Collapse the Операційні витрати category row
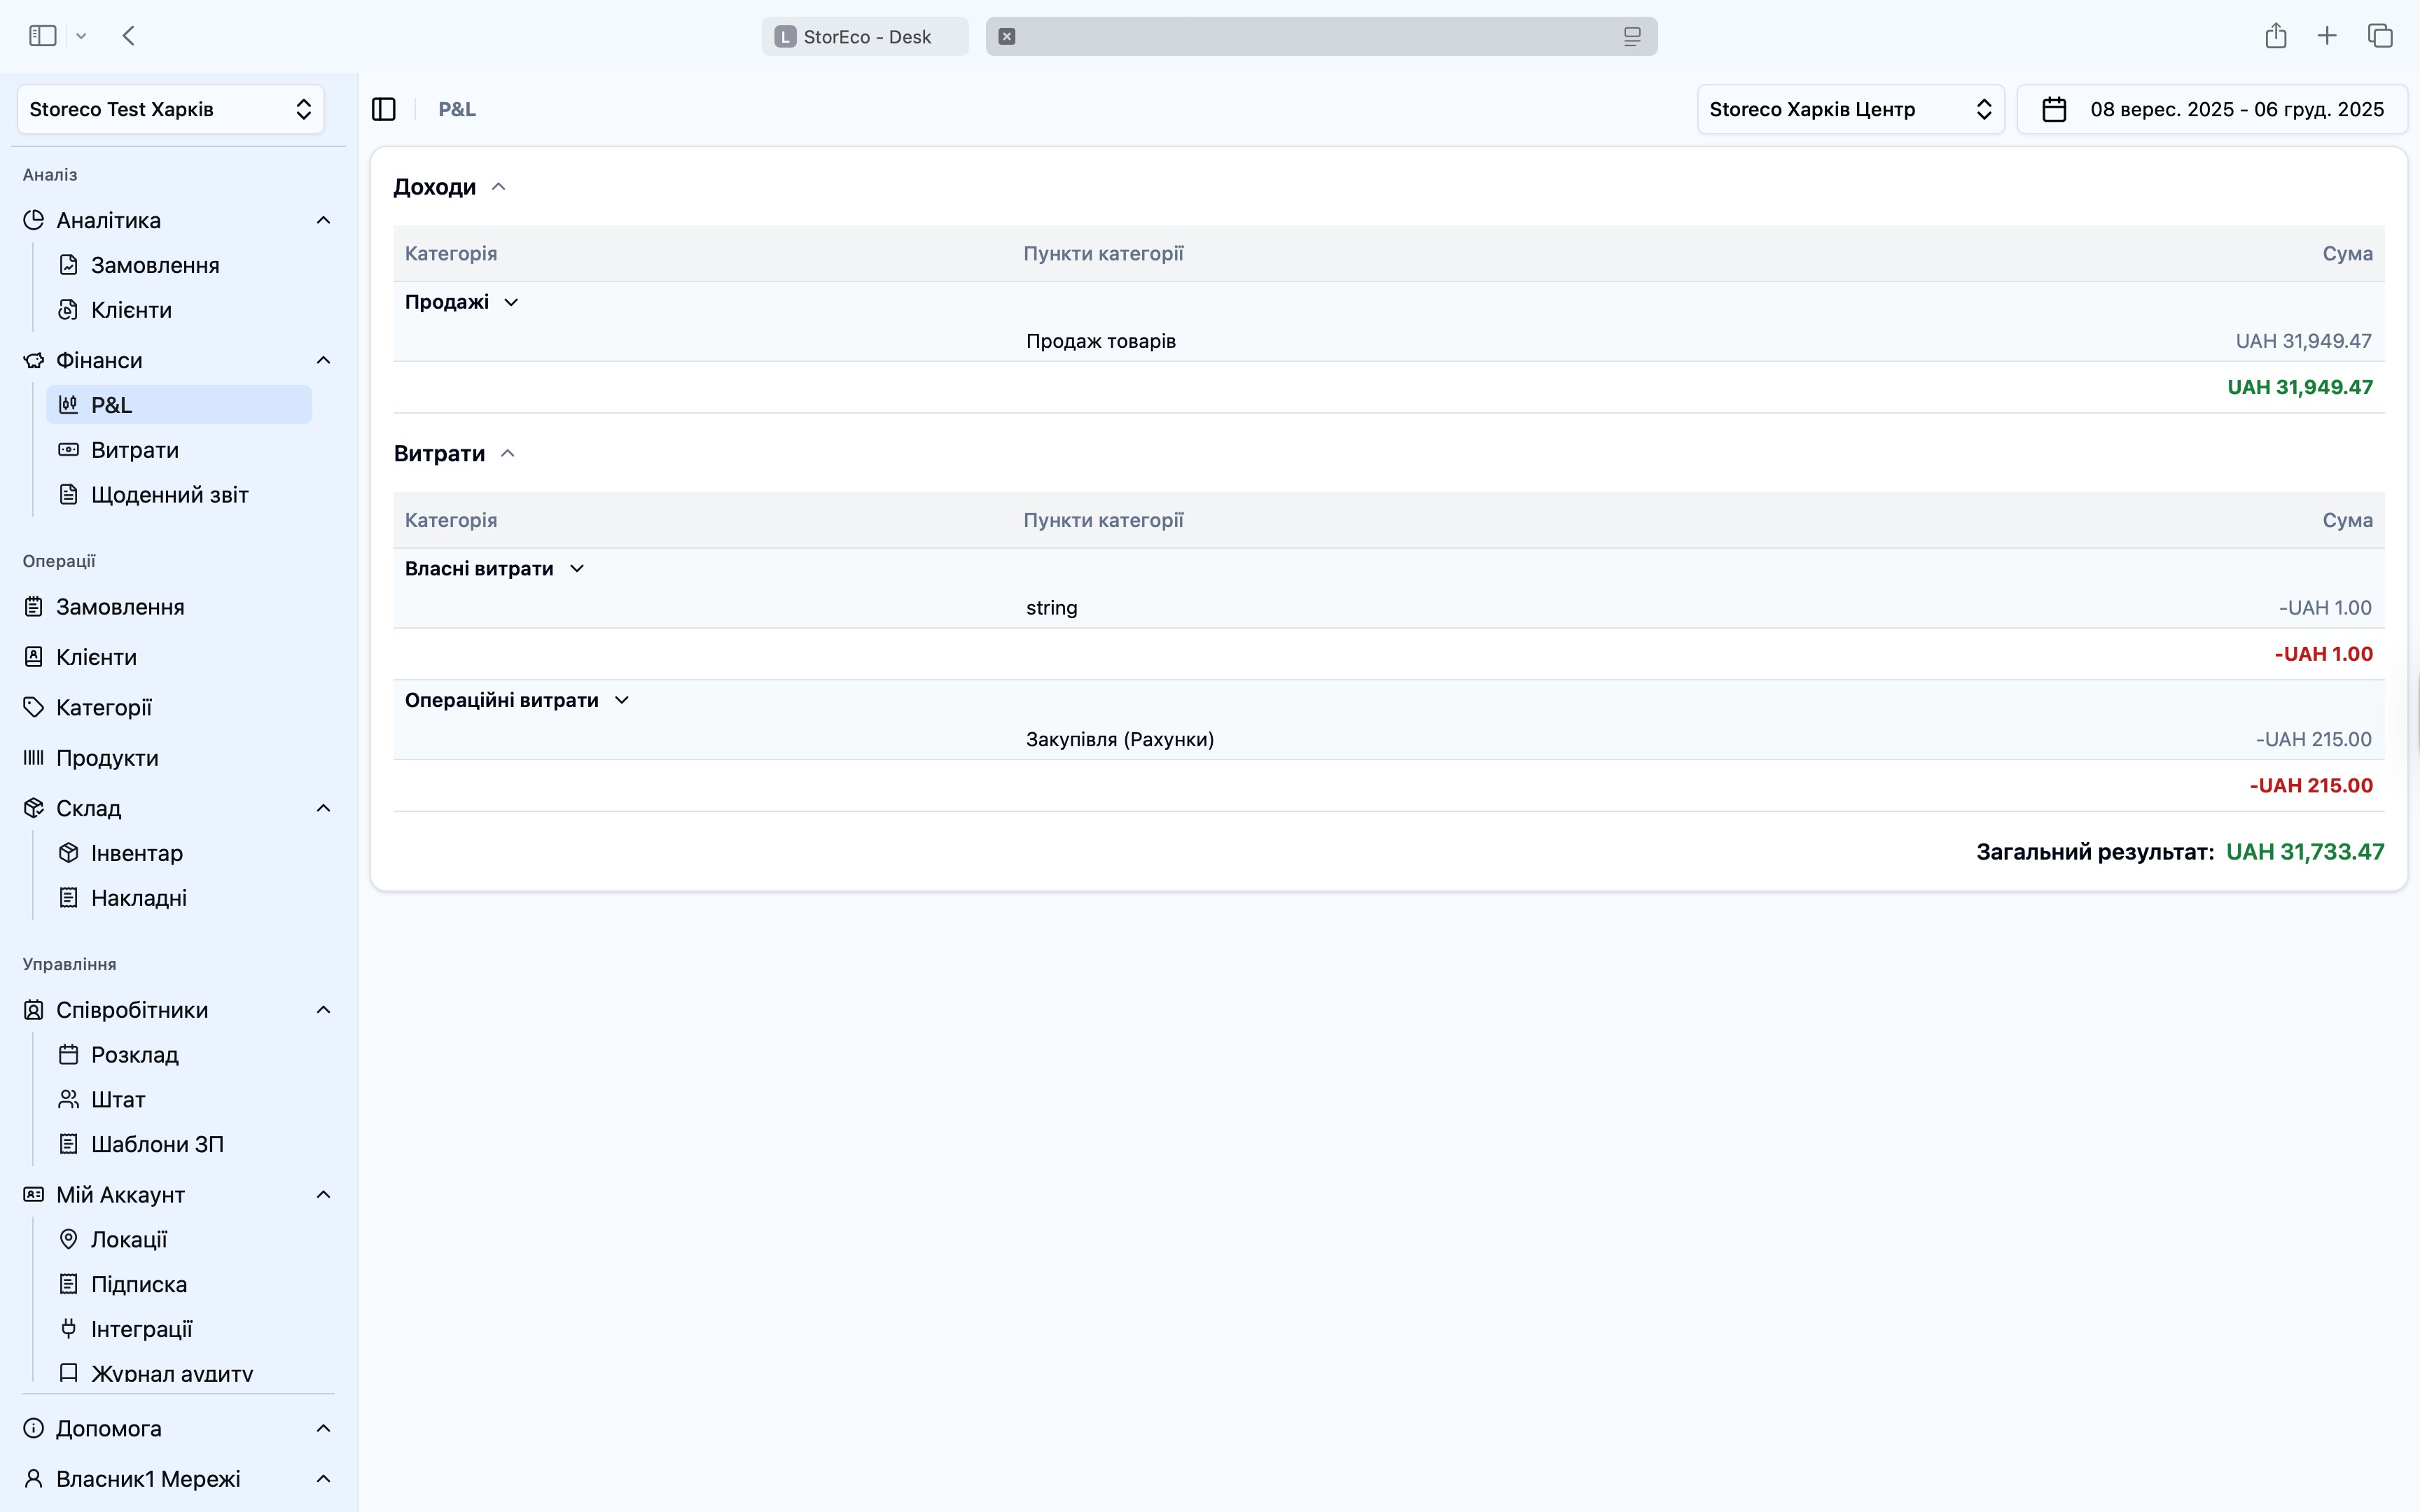Screen dimensions: 2420x1512 (x=621, y=700)
